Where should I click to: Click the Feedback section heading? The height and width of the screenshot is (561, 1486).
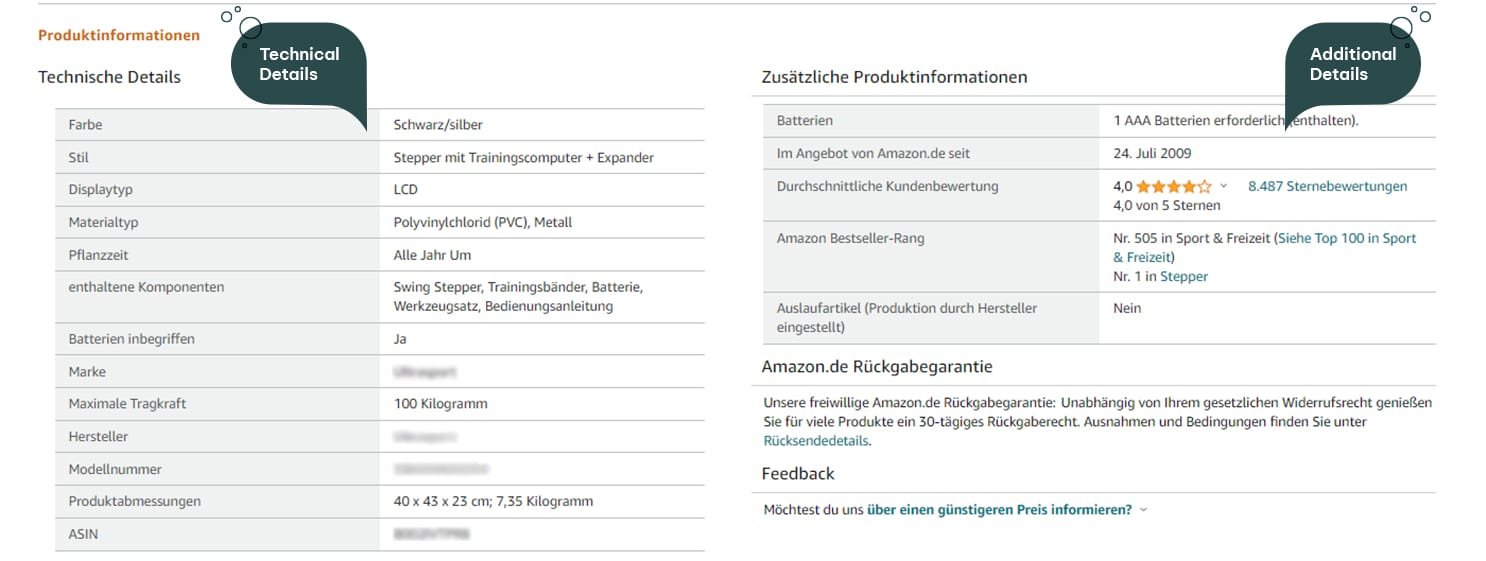(x=797, y=474)
